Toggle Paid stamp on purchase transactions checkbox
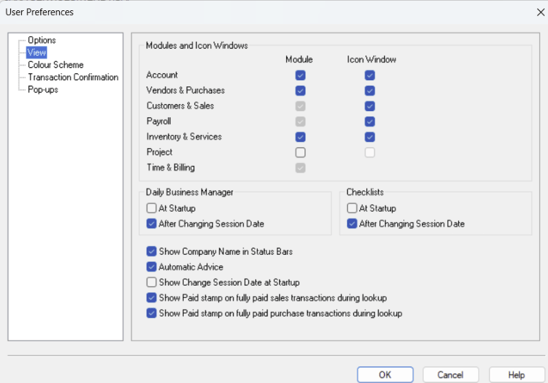This screenshot has height=383, width=548. coord(151,313)
